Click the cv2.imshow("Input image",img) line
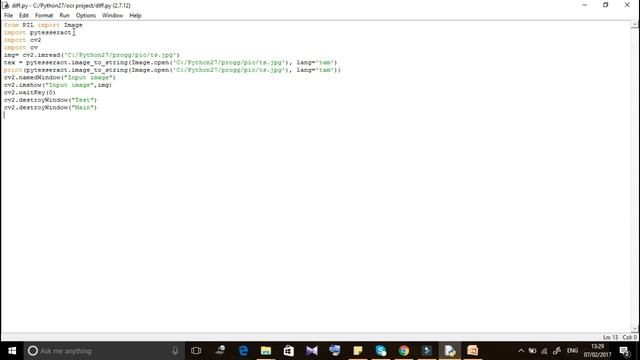This screenshot has width=640, height=360. click(58, 85)
